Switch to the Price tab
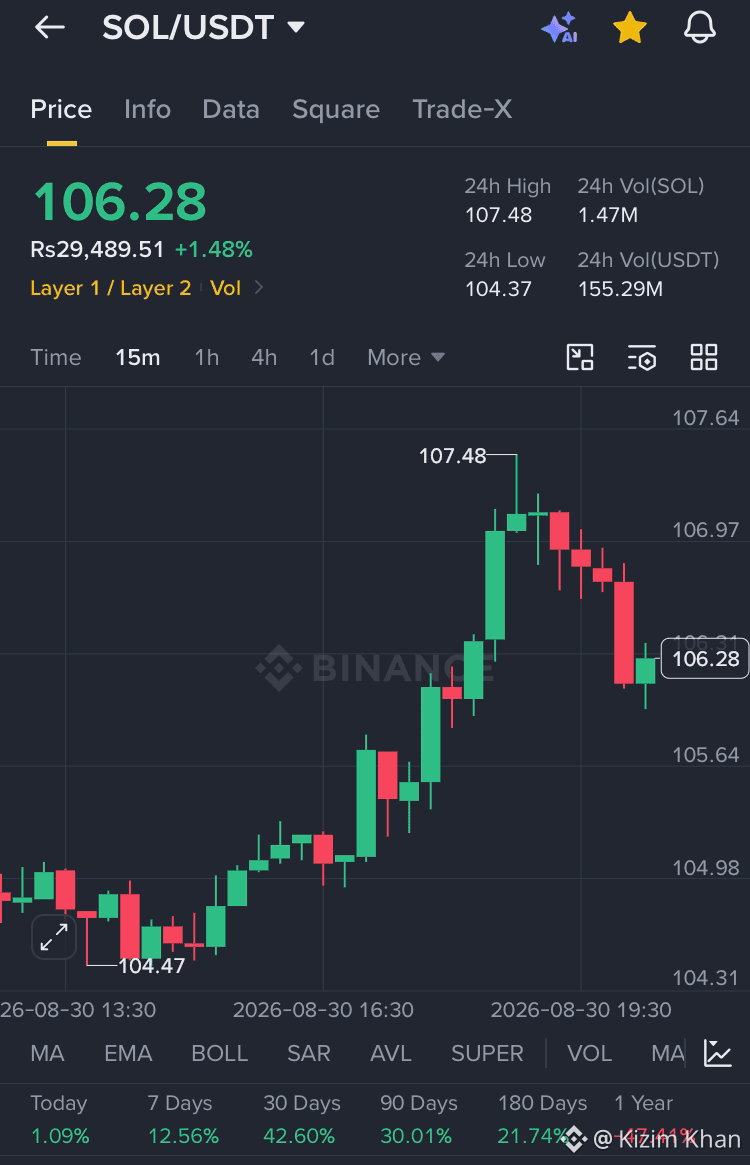 (x=61, y=109)
